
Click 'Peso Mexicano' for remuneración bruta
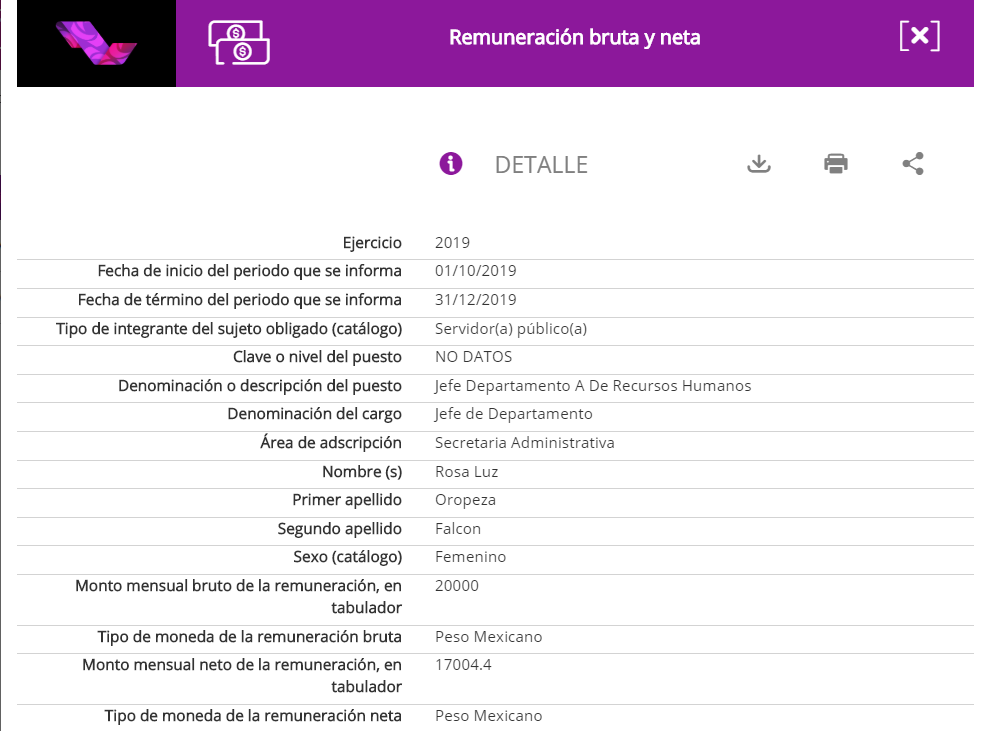coord(488,637)
